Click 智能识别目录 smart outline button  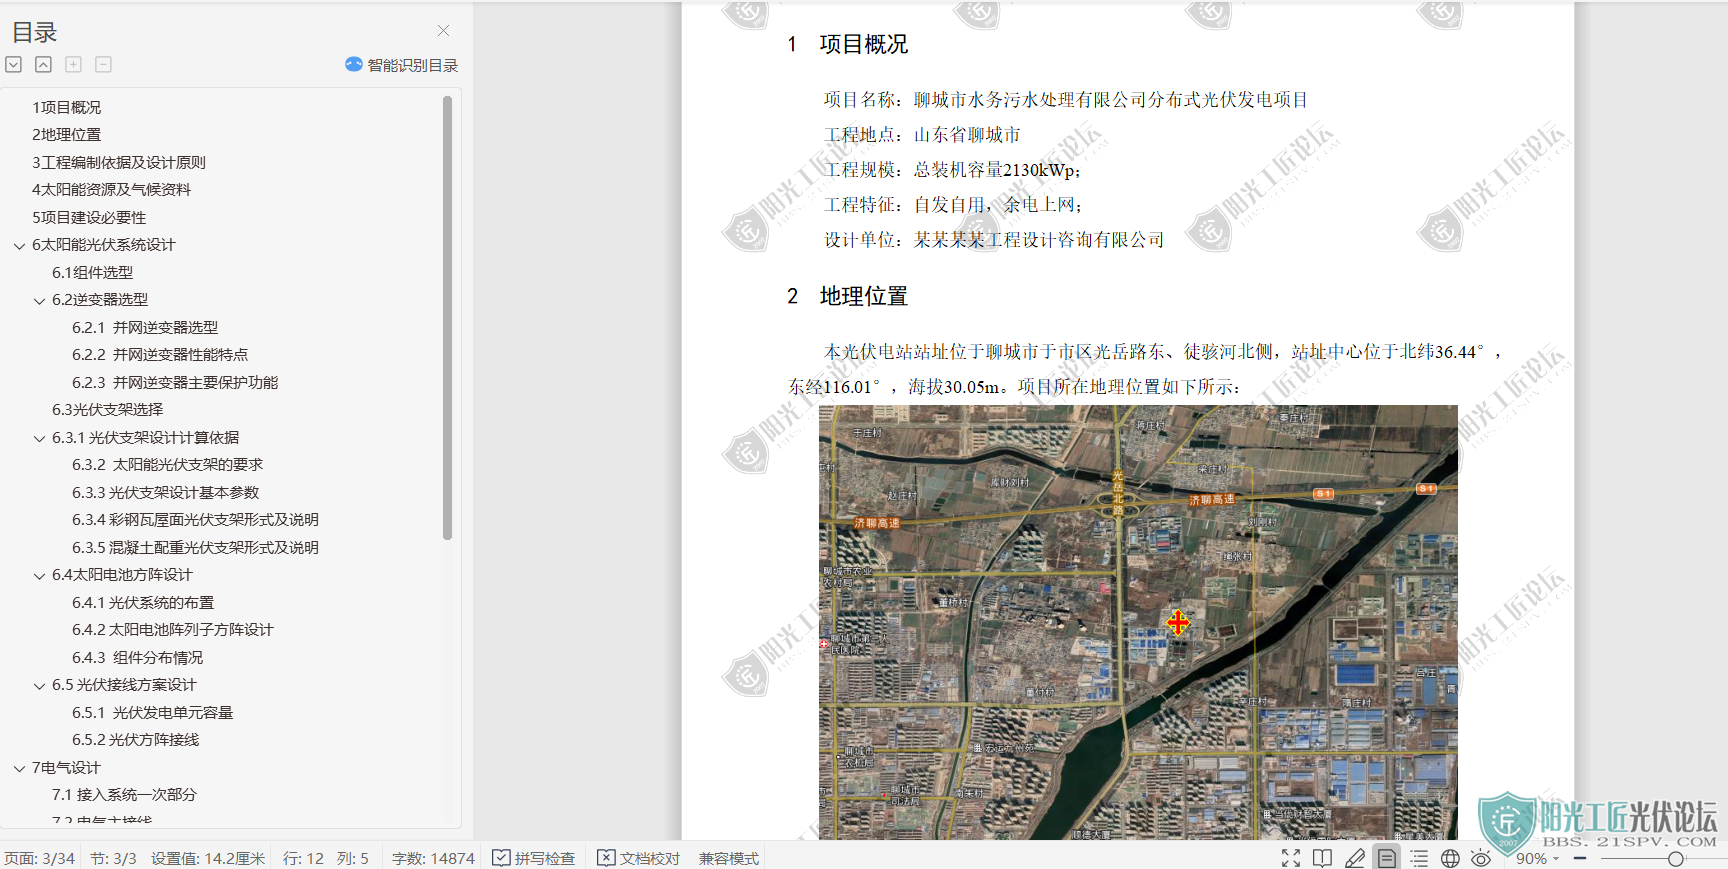tap(401, 65)
